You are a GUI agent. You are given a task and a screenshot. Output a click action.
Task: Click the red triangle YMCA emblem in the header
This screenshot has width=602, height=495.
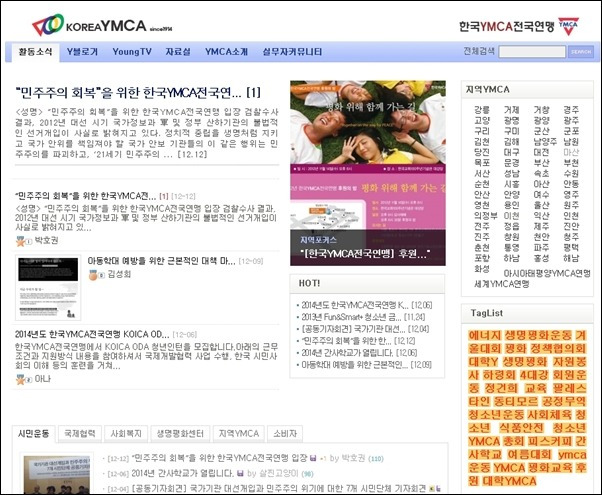[568, 26]
